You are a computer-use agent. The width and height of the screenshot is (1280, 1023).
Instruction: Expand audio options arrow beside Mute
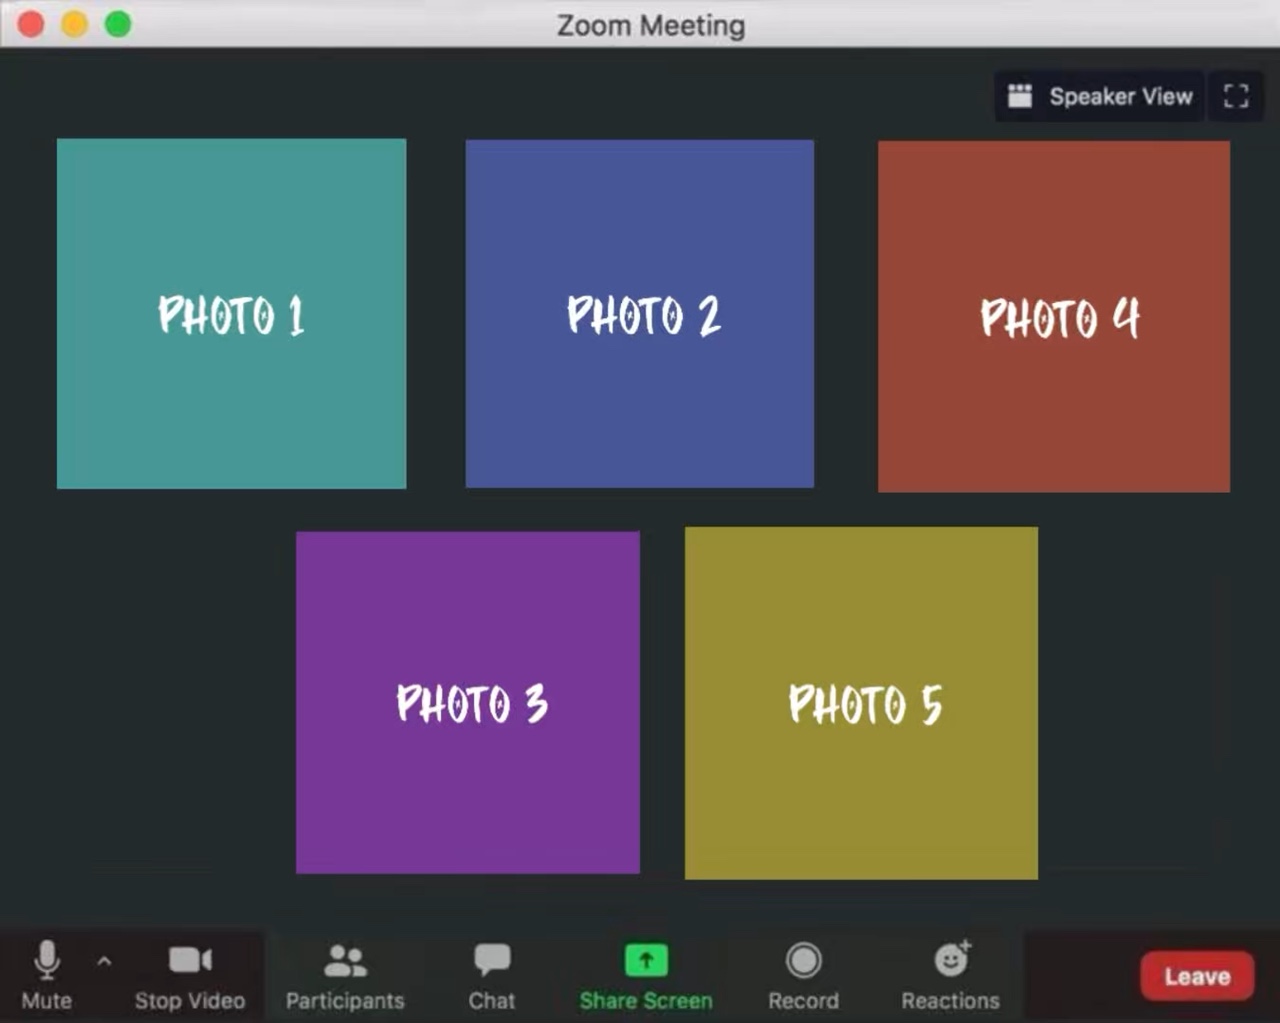point(104,961)
